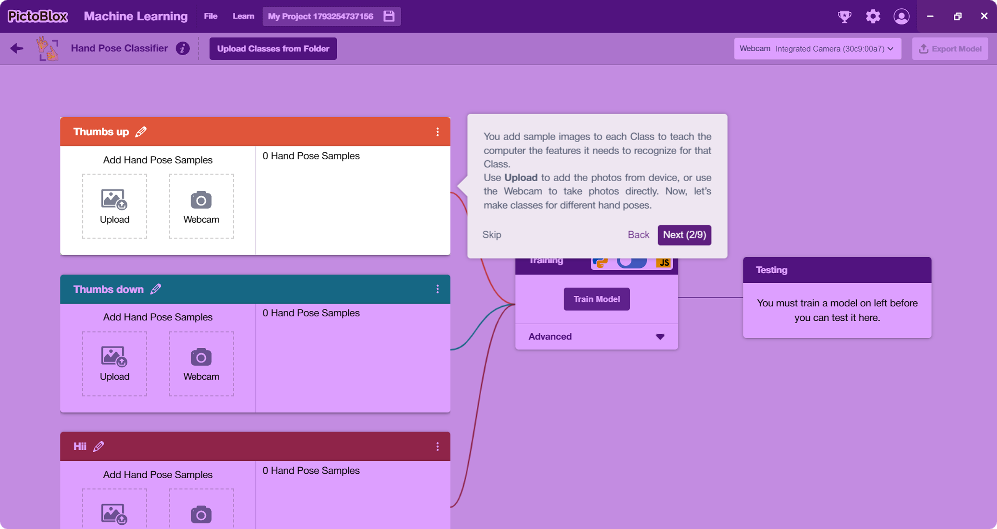Save project via the floppy disk icon
Viewport: 997px width, 529px height.
tap(389, 17)
